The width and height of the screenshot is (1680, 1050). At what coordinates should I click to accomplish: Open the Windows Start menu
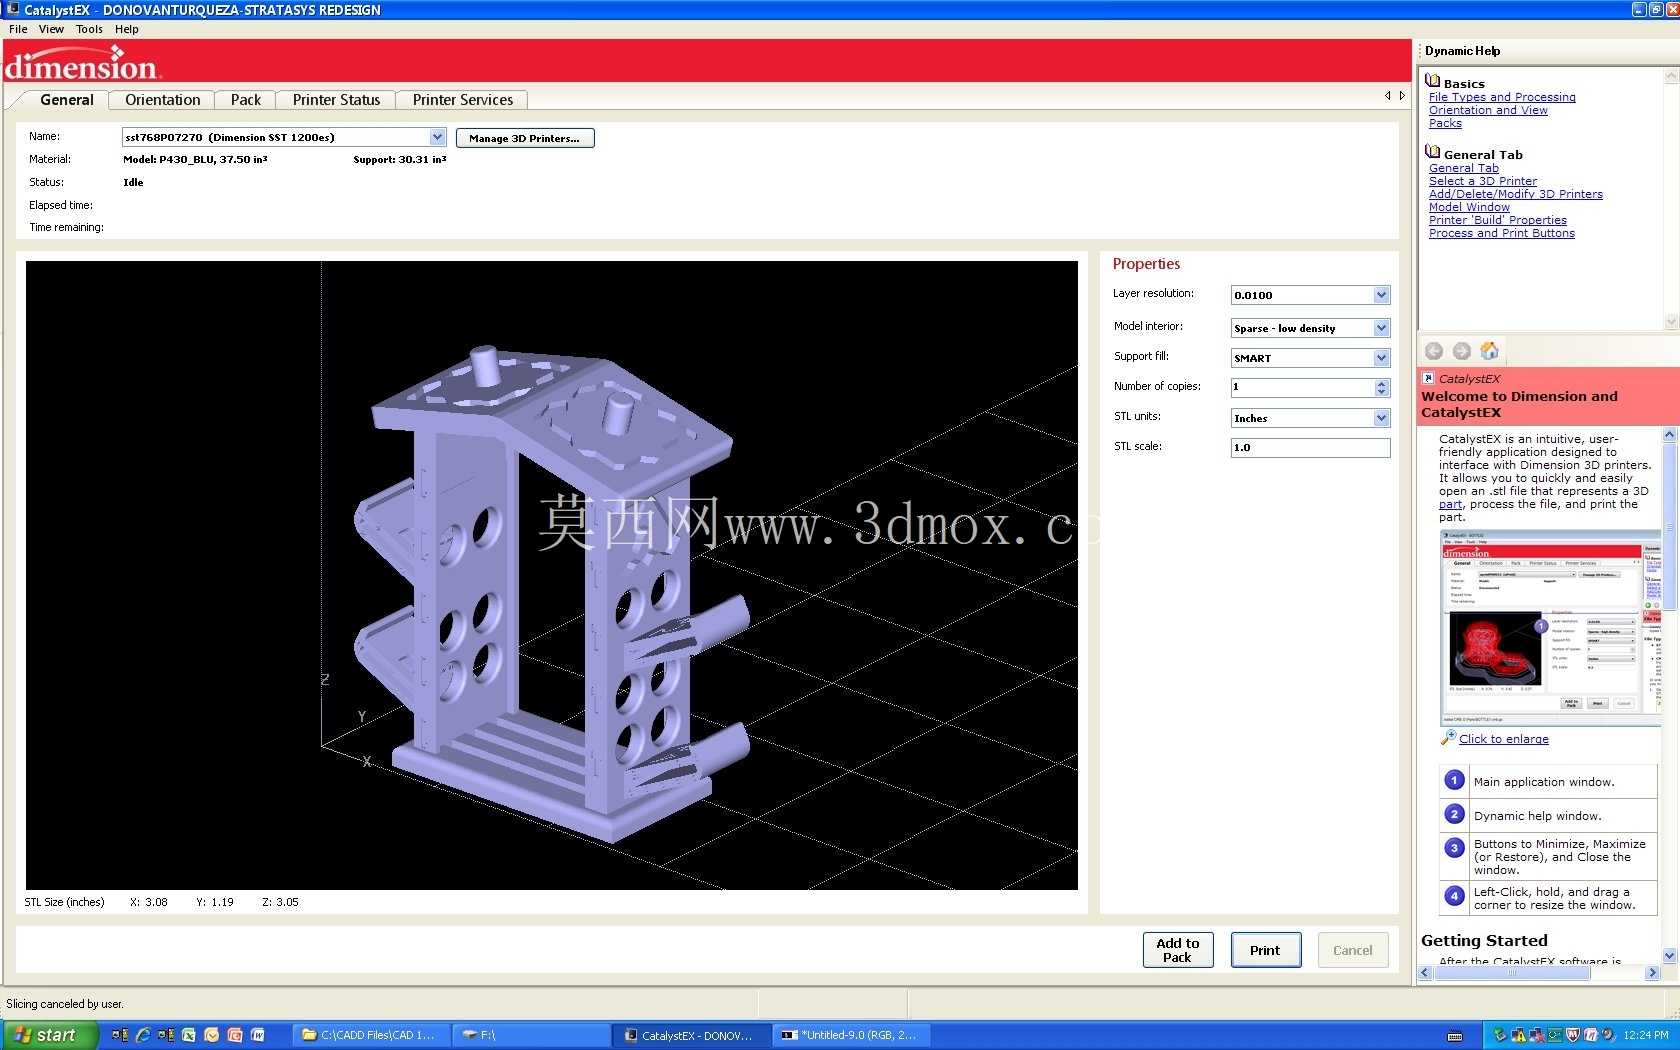49,1035
